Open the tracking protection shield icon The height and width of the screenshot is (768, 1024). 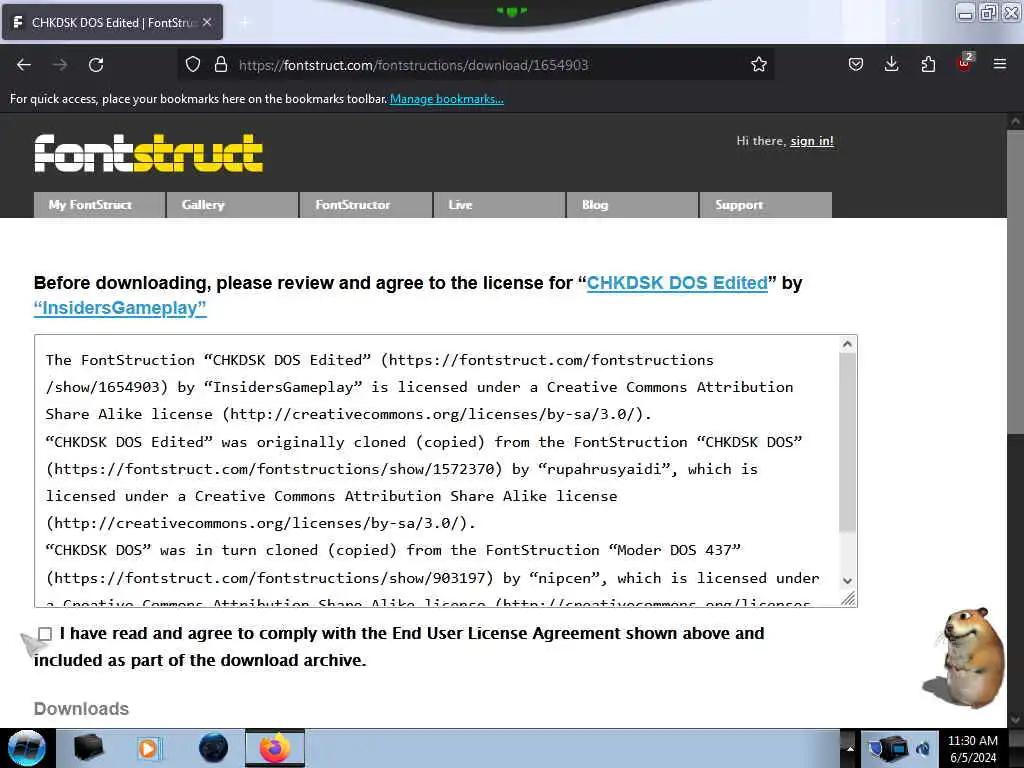[x=193, y=65]
